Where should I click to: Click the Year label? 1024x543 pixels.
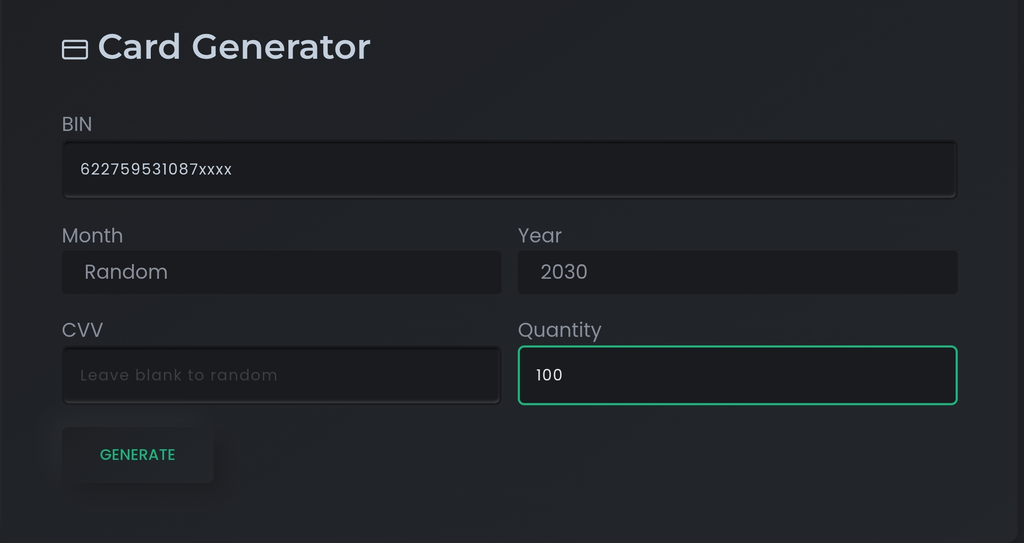539,235
